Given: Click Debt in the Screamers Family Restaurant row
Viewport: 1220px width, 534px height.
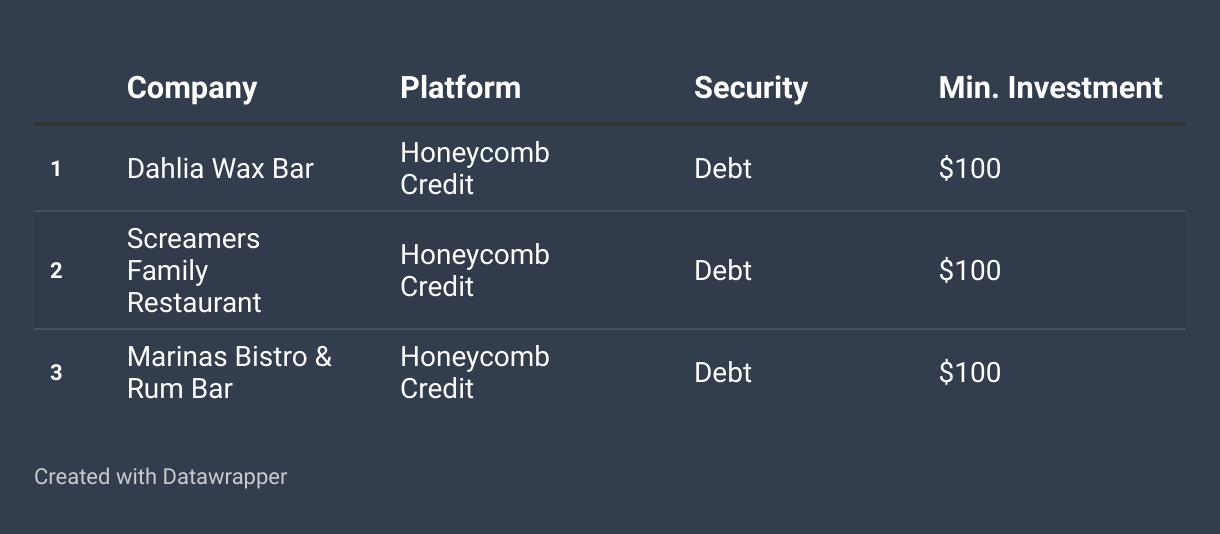Looking at the screenshot, I should point(723,271).
